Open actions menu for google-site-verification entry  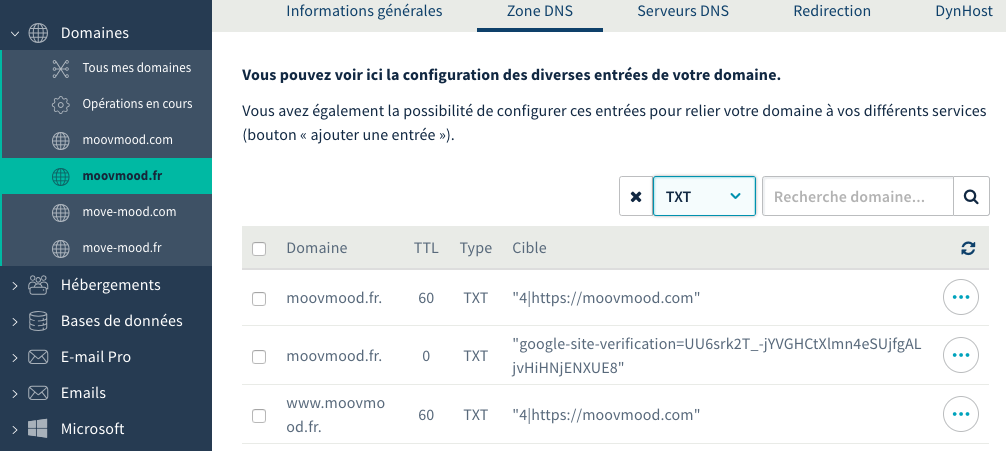coord(961,355)
